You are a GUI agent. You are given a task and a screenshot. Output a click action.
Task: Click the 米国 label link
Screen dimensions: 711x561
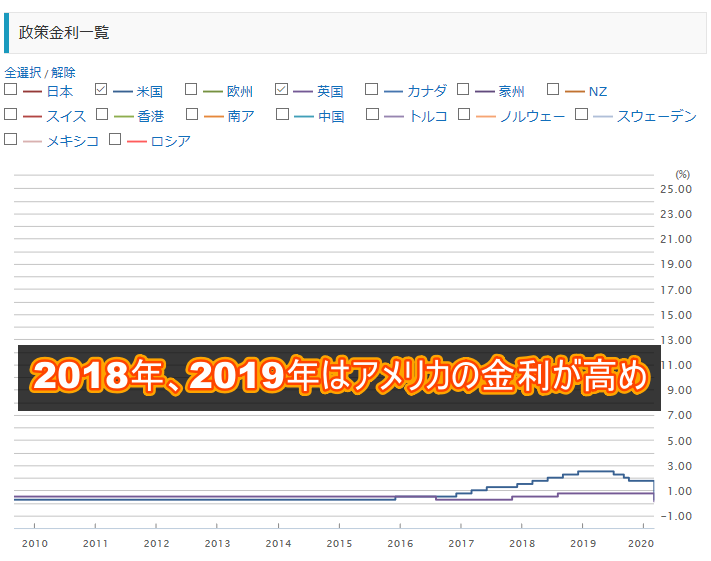(150, 92)
